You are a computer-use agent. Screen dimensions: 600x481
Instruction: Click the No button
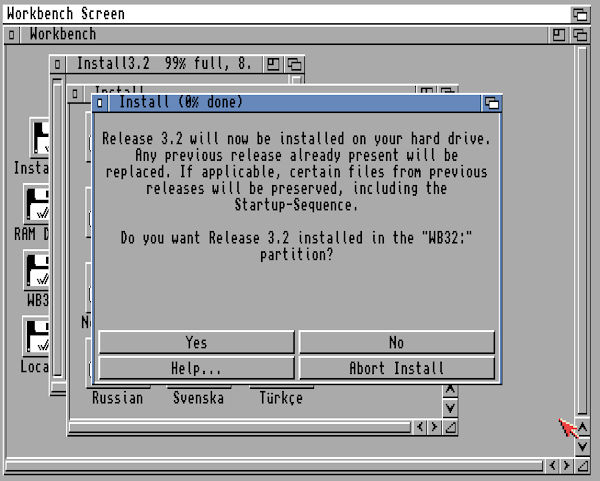click(x=396, y=342)
